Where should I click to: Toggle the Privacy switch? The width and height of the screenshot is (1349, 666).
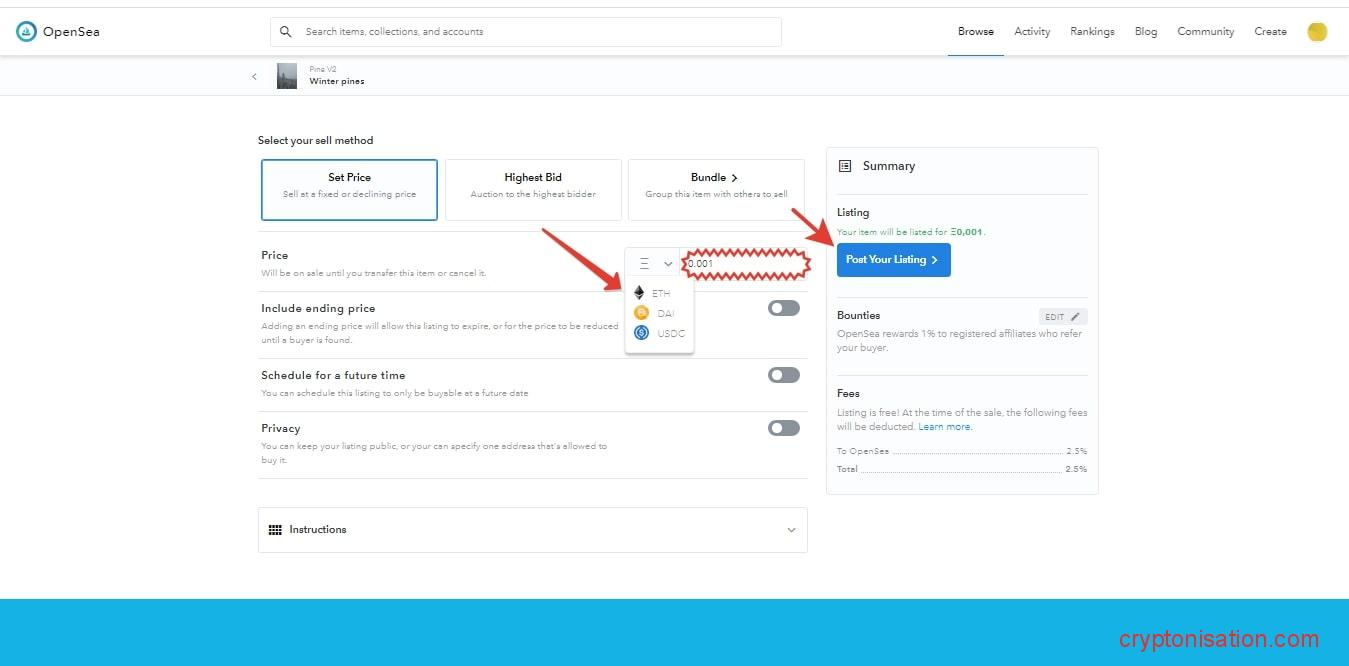point(783,428)
